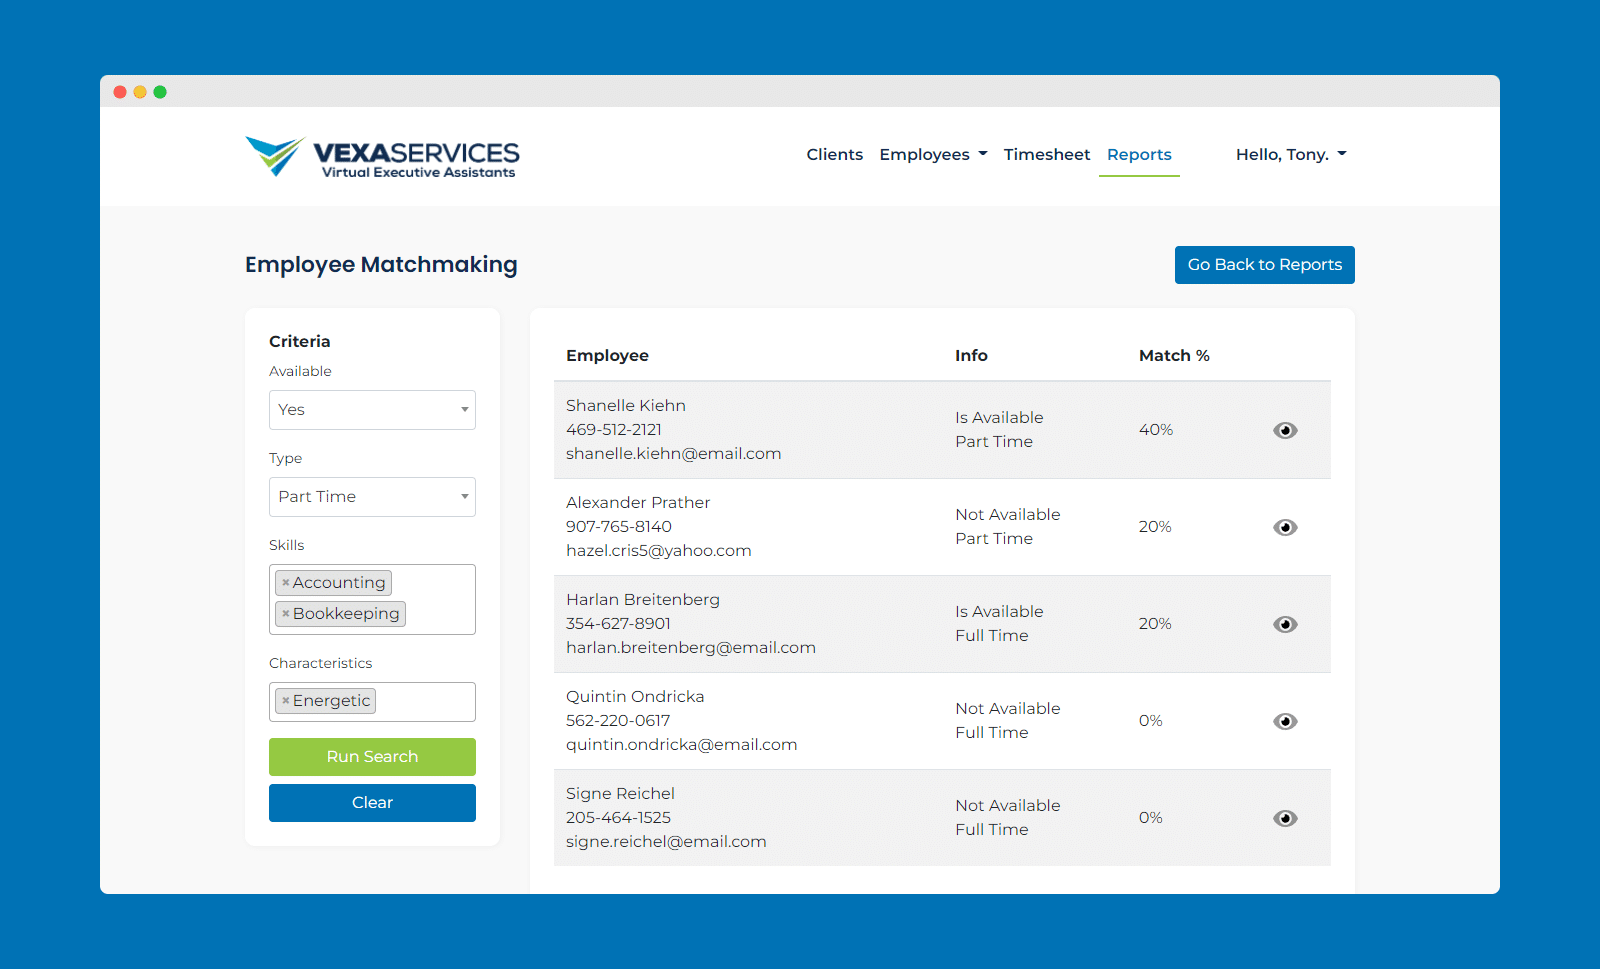1600x969 pixels.
Task: View Harlan Breitenberg's details via eye icon
Action: (x=1285, y=624)
